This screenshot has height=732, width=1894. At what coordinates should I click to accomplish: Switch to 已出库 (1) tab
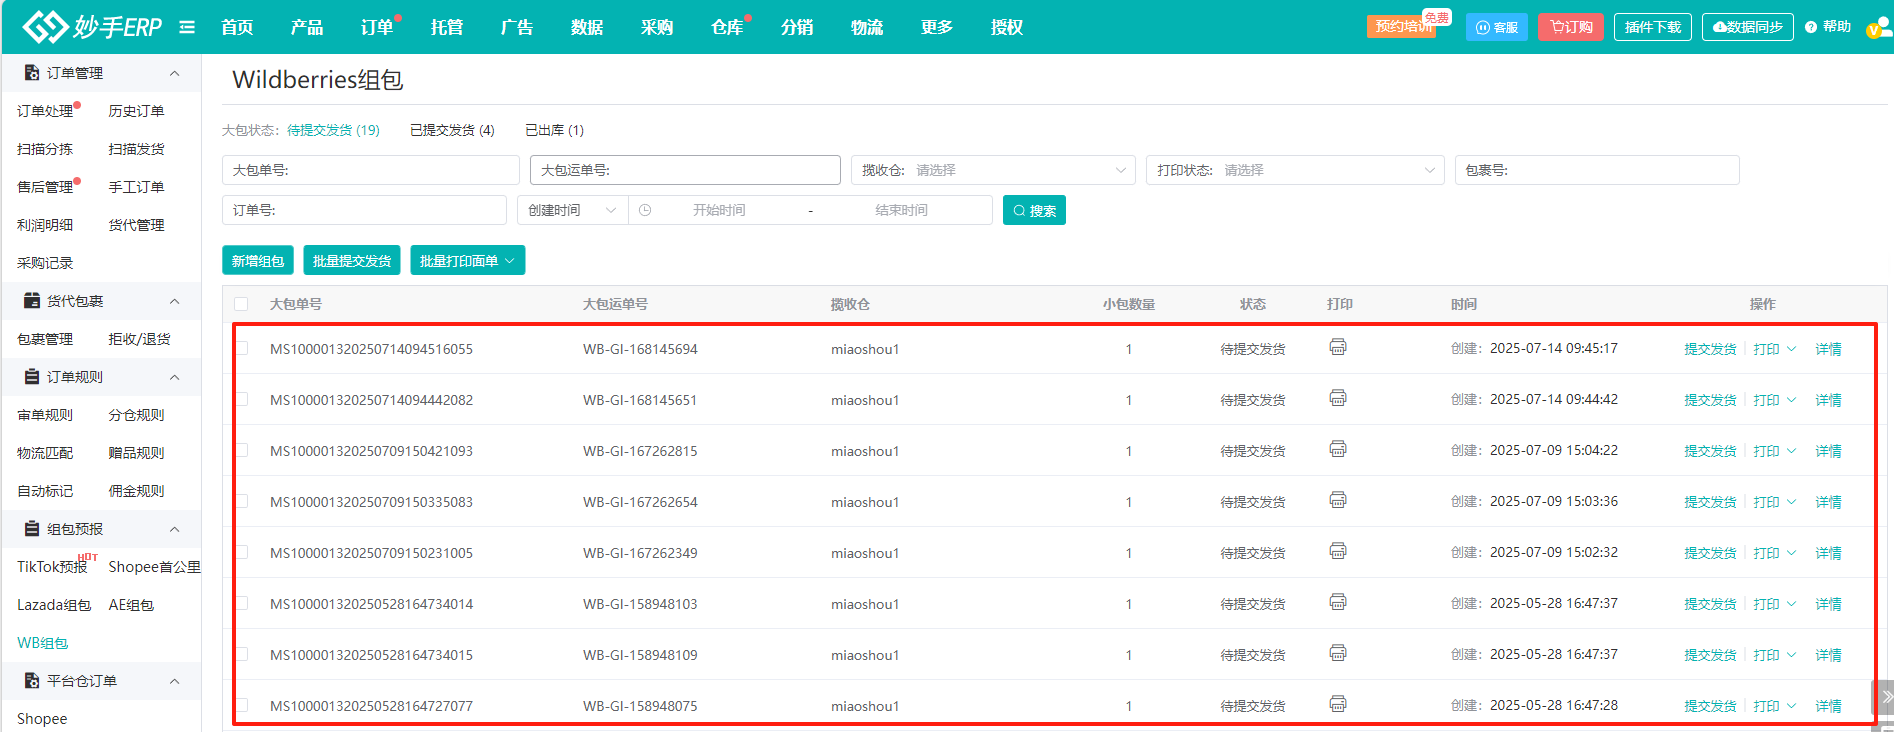click(x=554, y=130)
